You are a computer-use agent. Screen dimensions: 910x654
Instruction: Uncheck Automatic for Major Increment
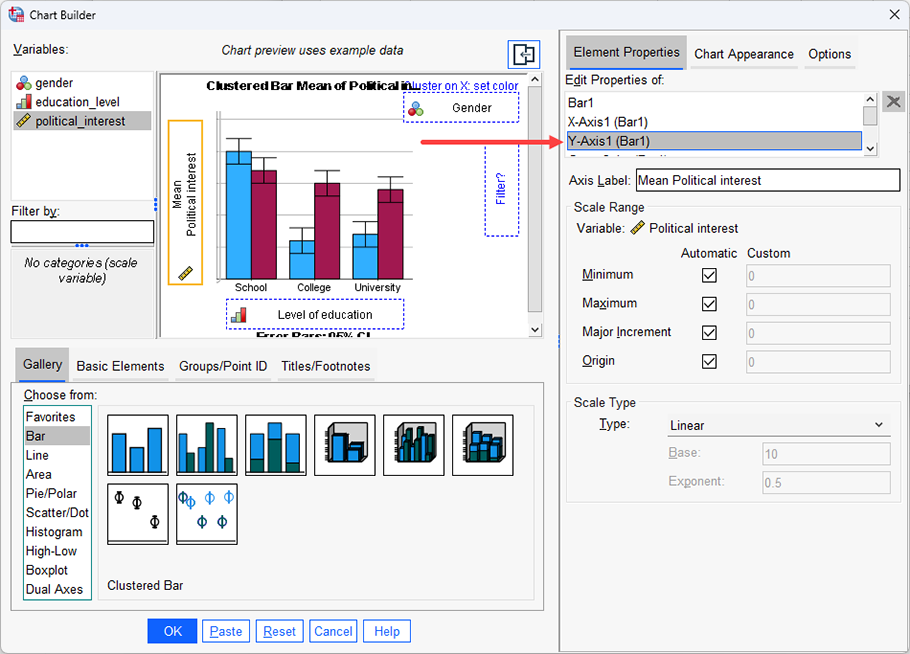click(x=709, y=333)
